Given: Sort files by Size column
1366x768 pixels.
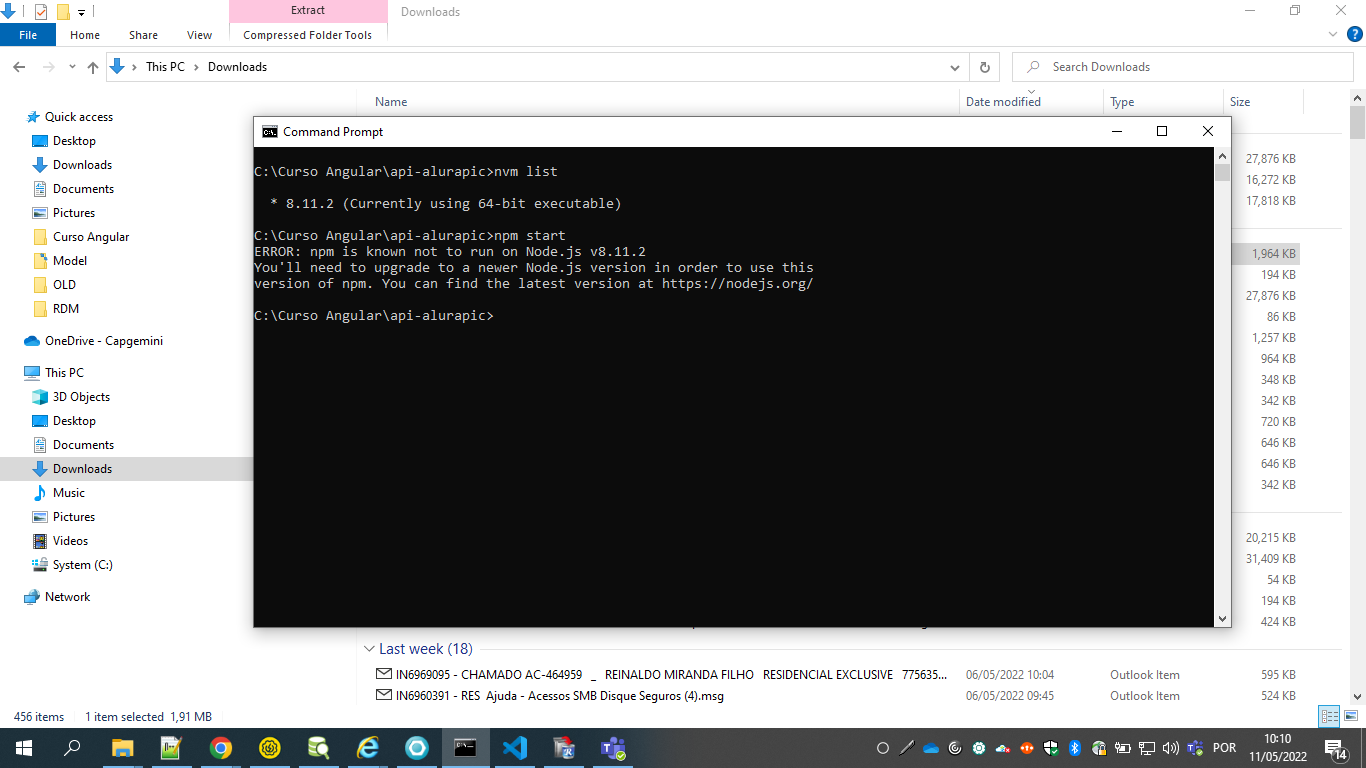Looking at the screenshot, I should pyautogui.click(x=1240, y=102).
